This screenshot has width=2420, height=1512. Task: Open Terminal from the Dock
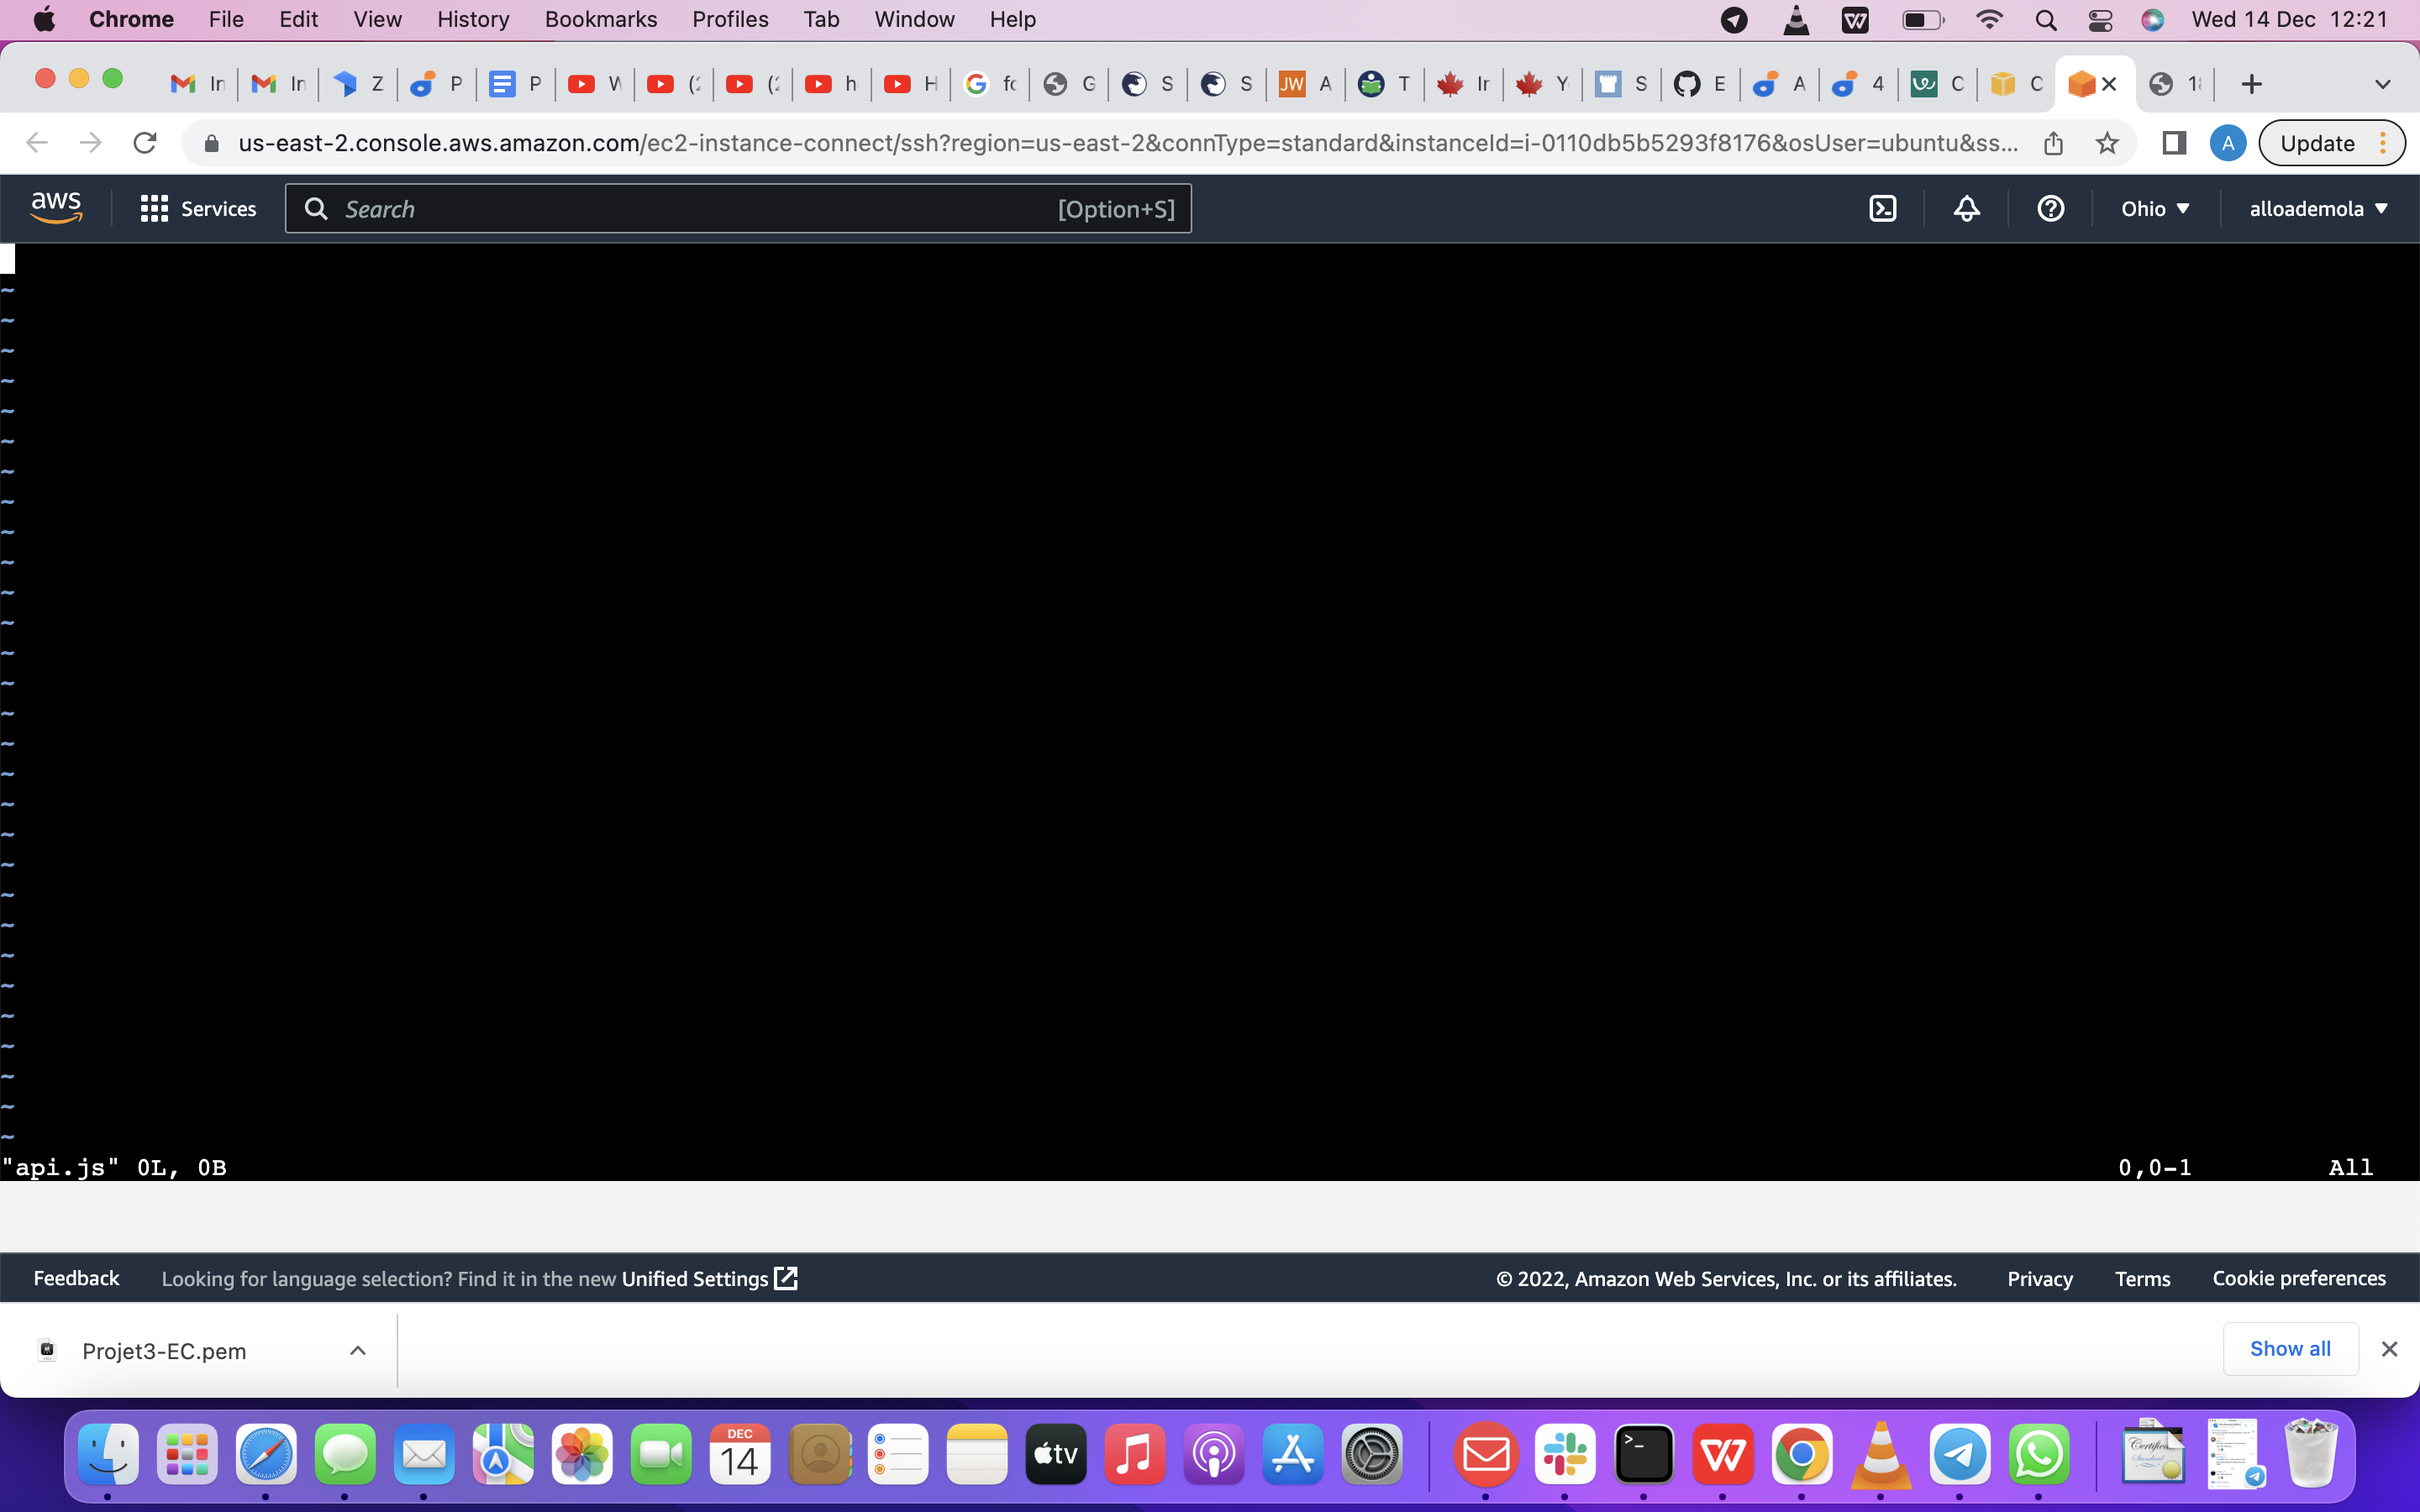pos(1643,1454)
